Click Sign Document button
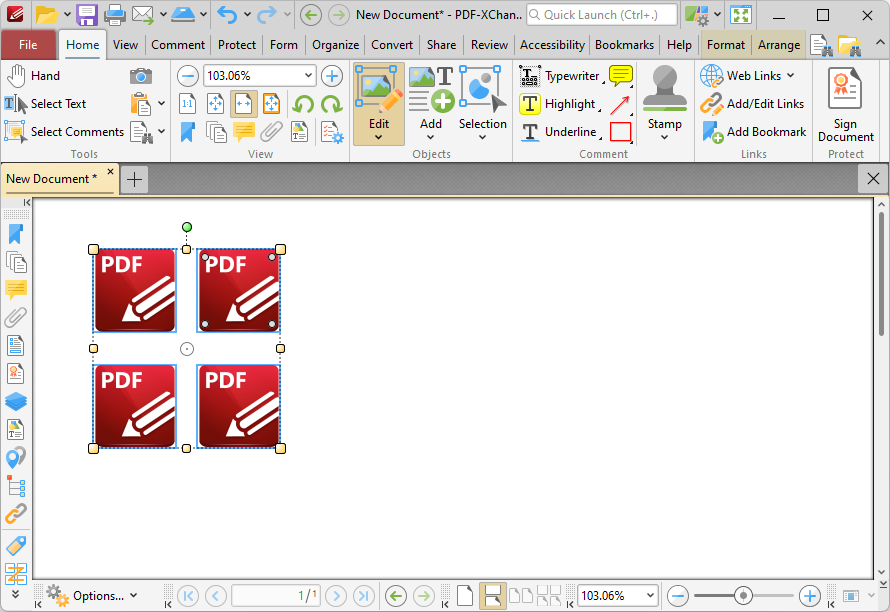The image size is (890, 612). coord(845,105)
